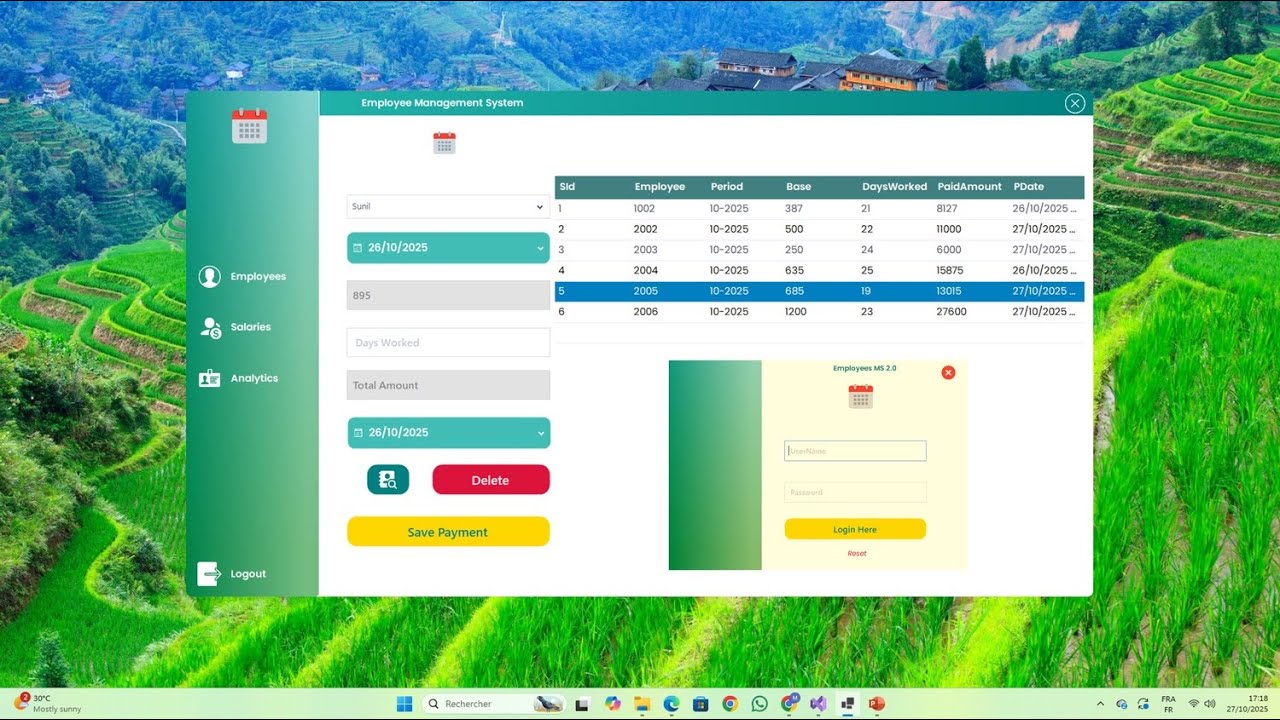Click the Rechercher taskbar search box
Image resolution: width=1280 pixels, height=720 pixels.
tap(493, 704)
